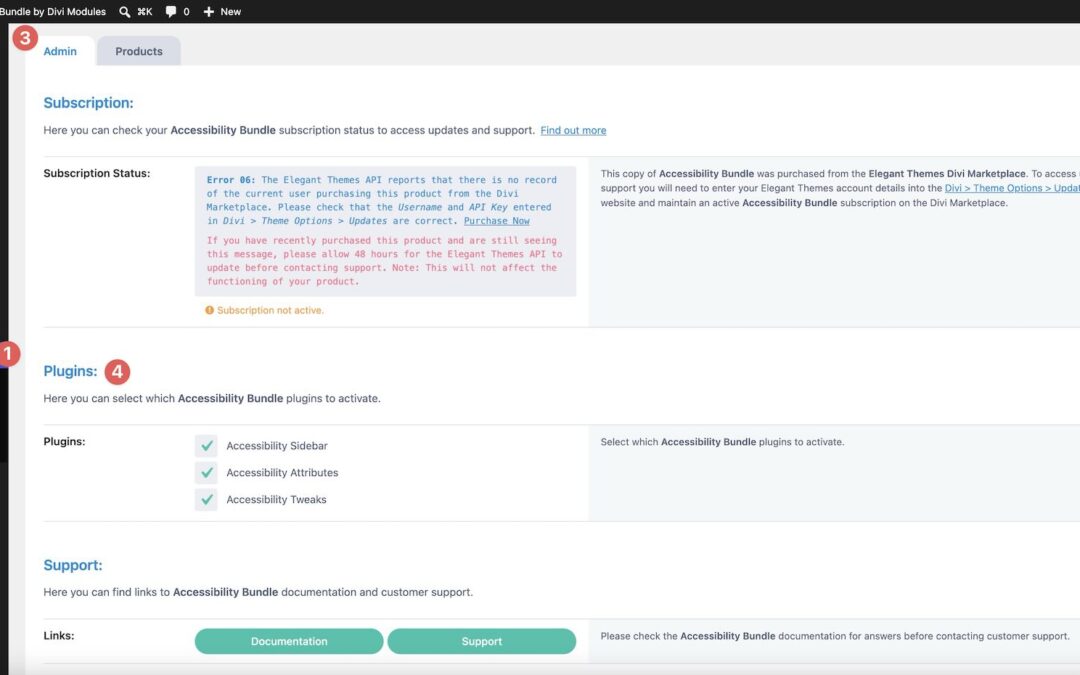Open the comments bubble icon in admin bar
Viewport: 1080px width, 675px height.
pos(171,12)
